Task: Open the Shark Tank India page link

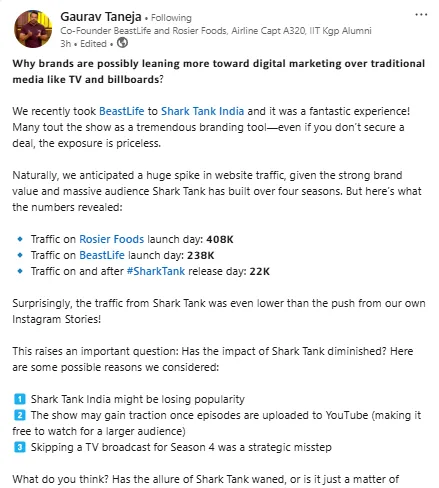Action: coord(202,111)
